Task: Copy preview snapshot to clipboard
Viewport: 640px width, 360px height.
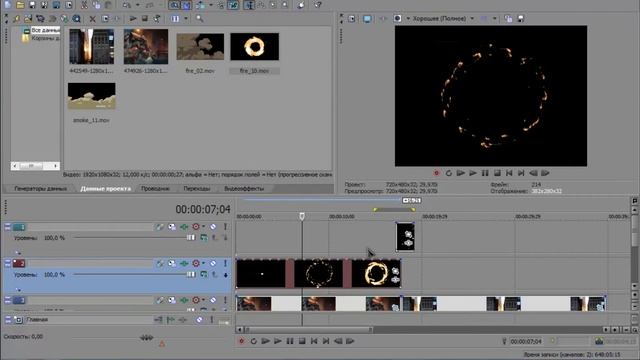Action: click(508, 18)
